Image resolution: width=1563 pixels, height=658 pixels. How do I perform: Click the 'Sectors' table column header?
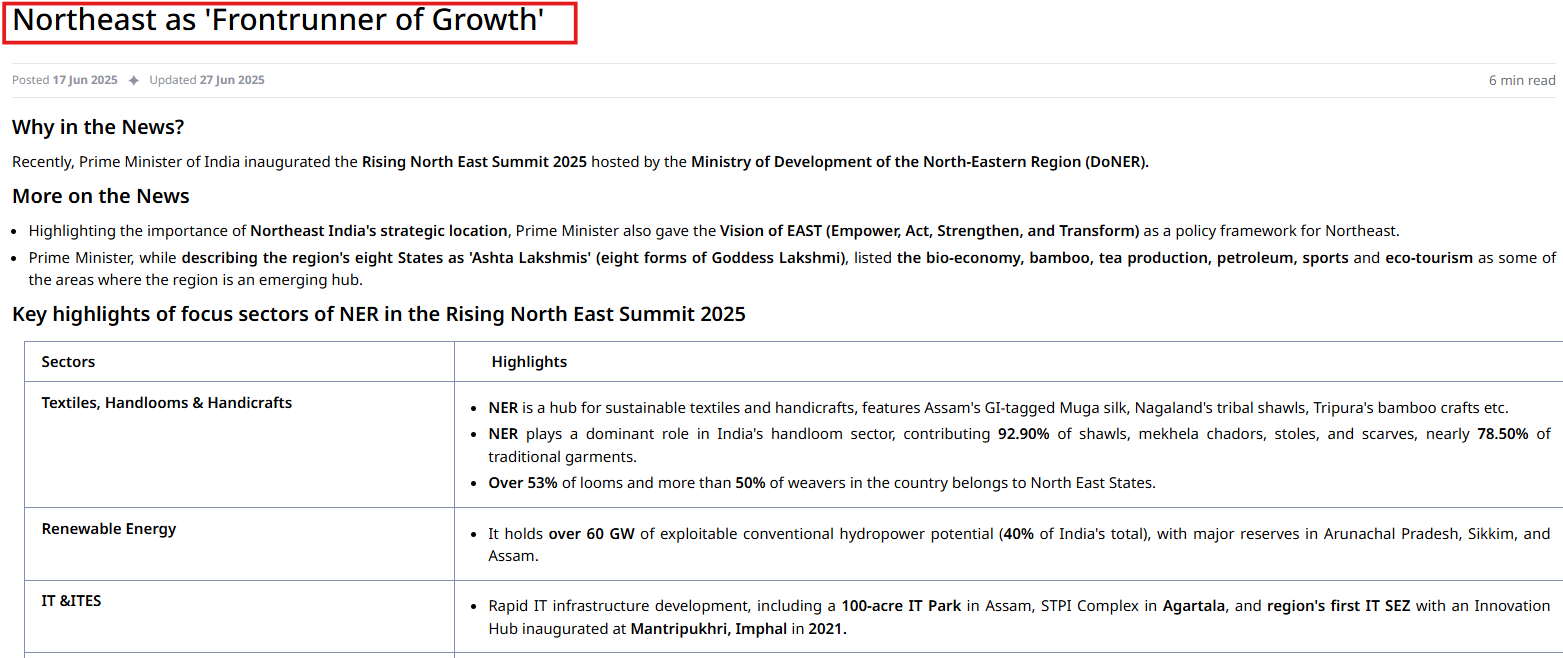point(68,362)
